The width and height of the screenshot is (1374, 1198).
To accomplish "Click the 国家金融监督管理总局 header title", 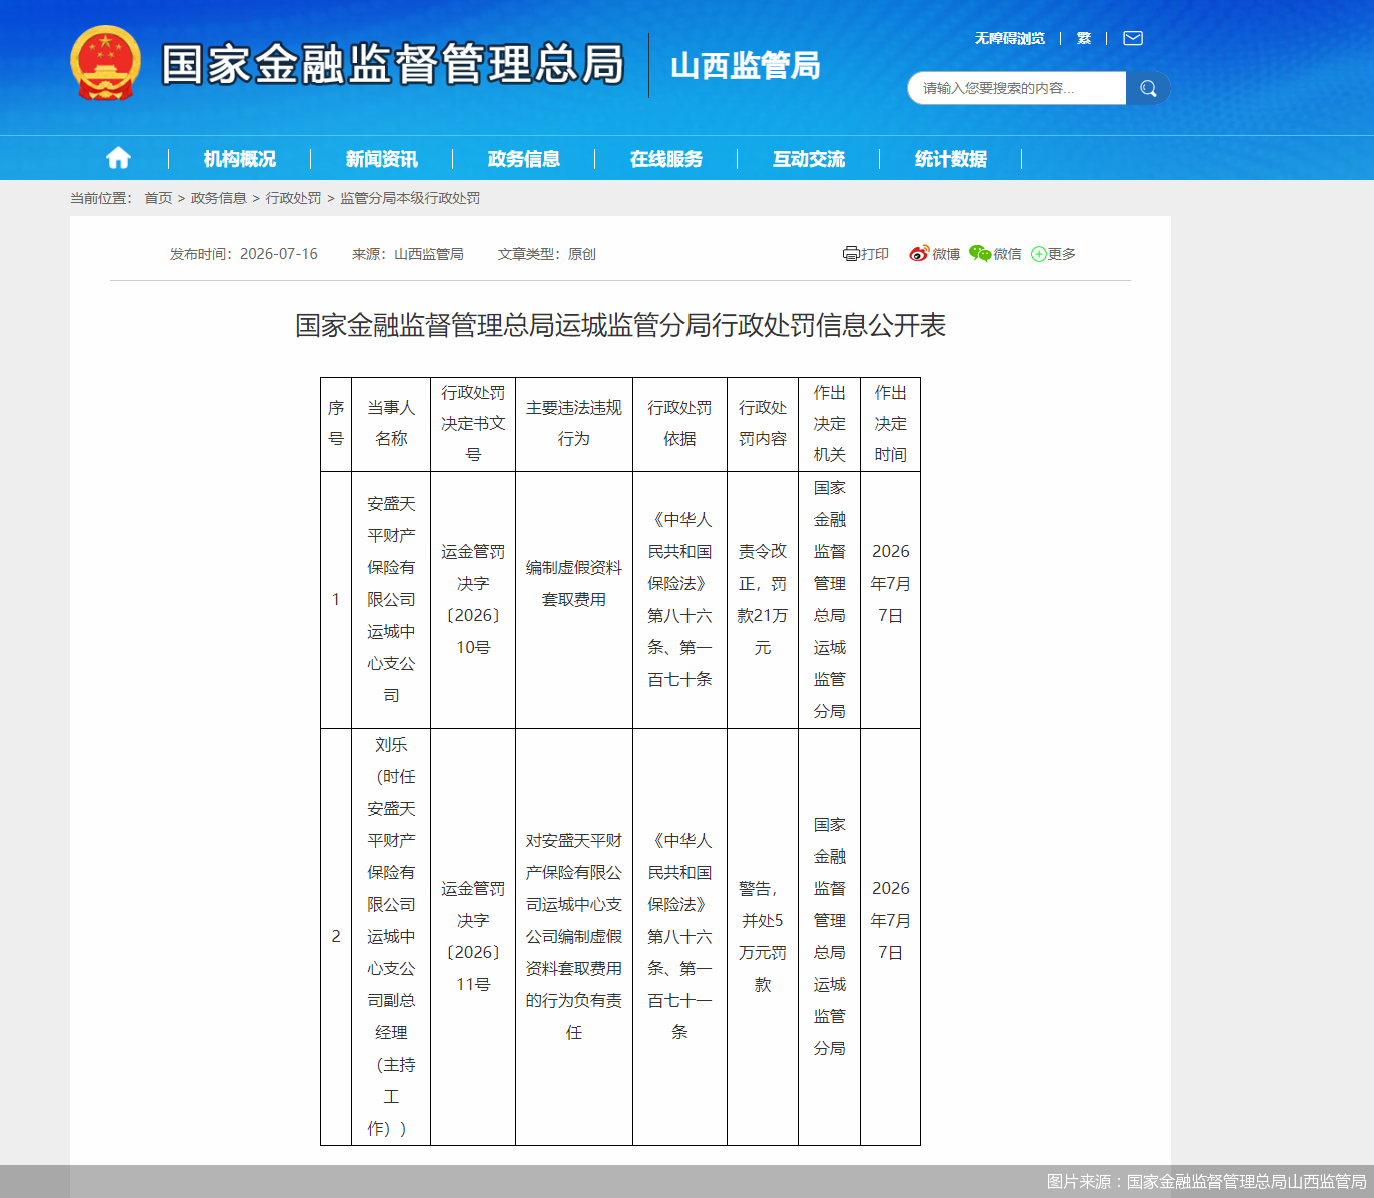I will coord(393,64).
